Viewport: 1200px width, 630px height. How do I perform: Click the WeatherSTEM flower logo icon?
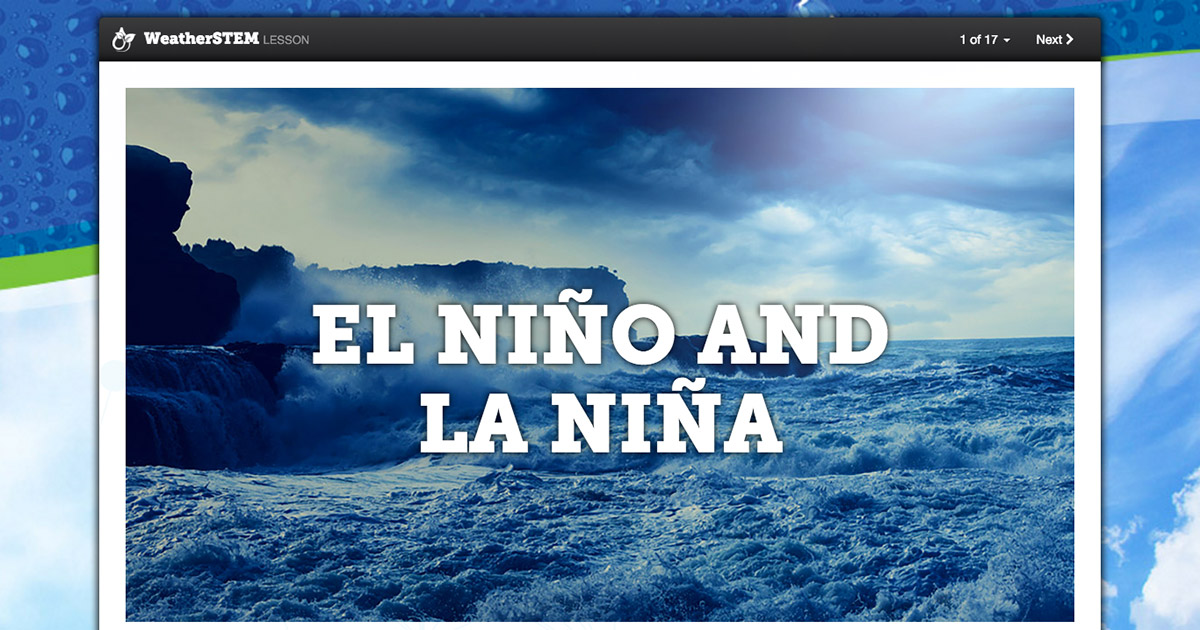coord(122,39)
